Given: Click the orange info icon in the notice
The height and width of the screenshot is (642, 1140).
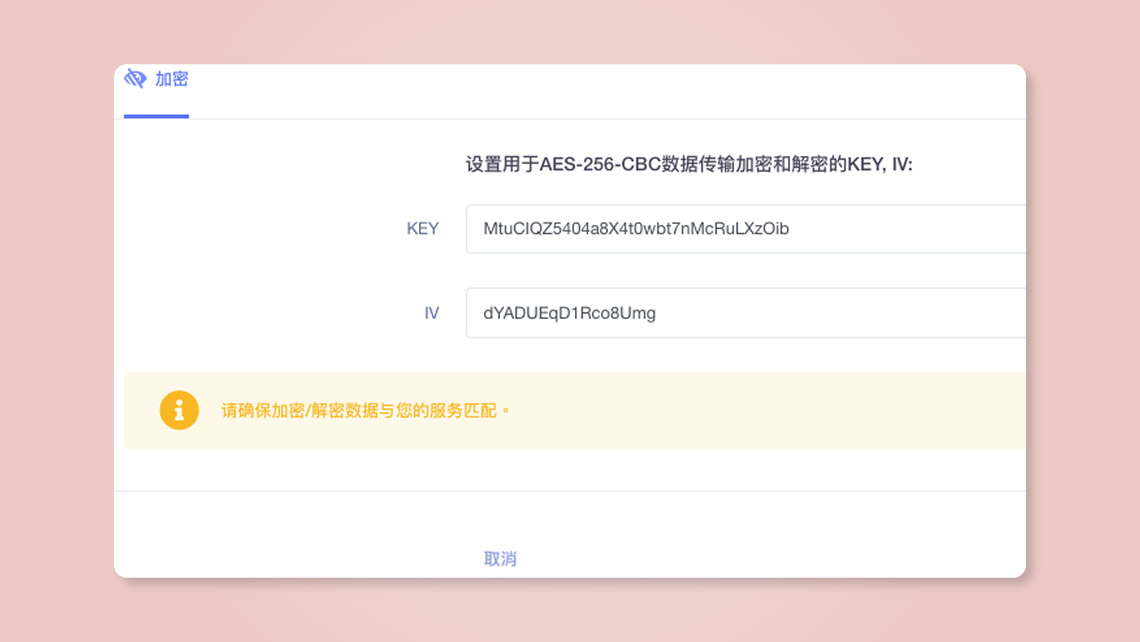Looking at the screenshot, I should [x=179, y=410].
